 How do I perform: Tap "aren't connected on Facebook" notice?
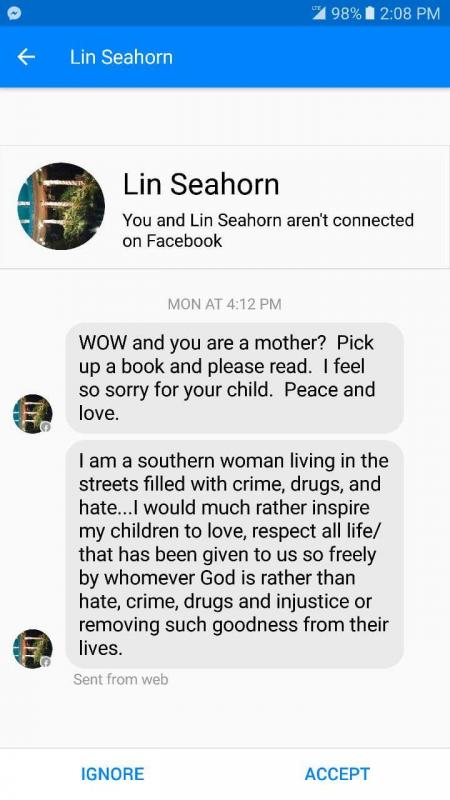268,231
